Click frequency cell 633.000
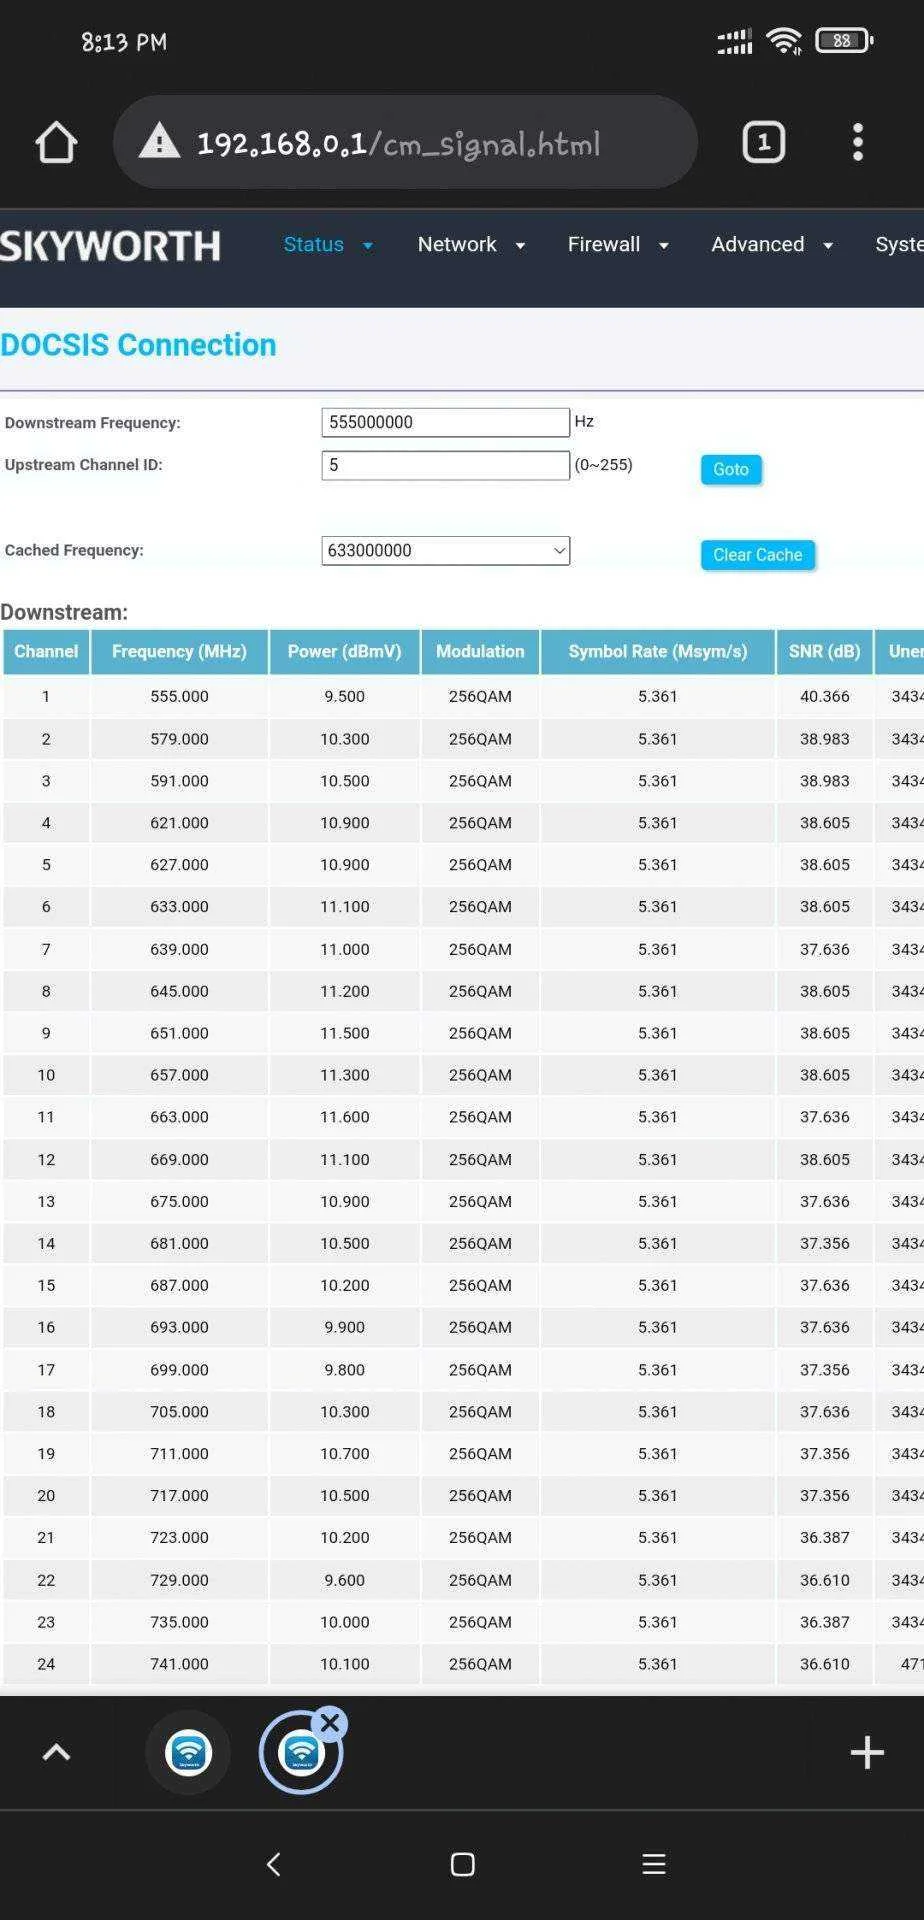The width and height of the screenshot is (924, 1920). click(179, 907)
